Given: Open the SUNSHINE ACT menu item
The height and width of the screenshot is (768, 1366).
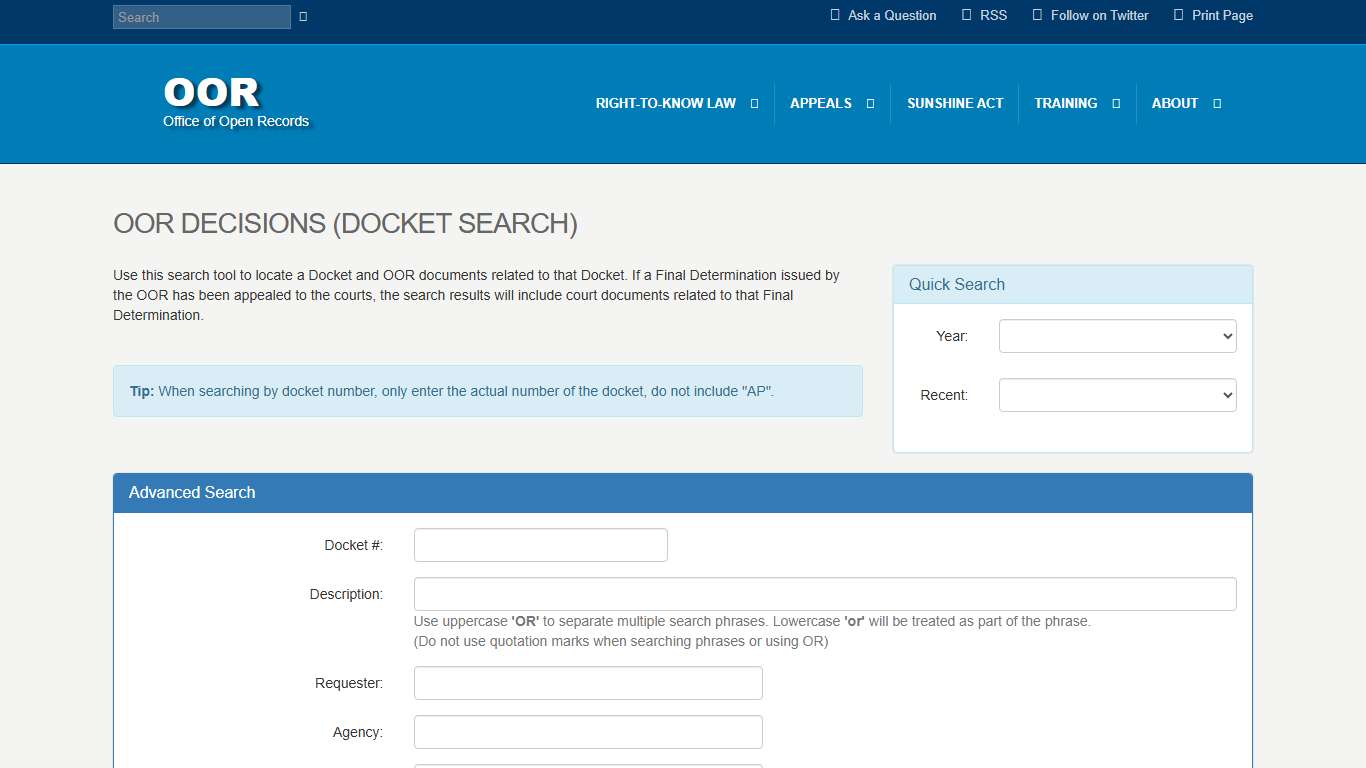Looking at the screenshot, I should 955,103.
